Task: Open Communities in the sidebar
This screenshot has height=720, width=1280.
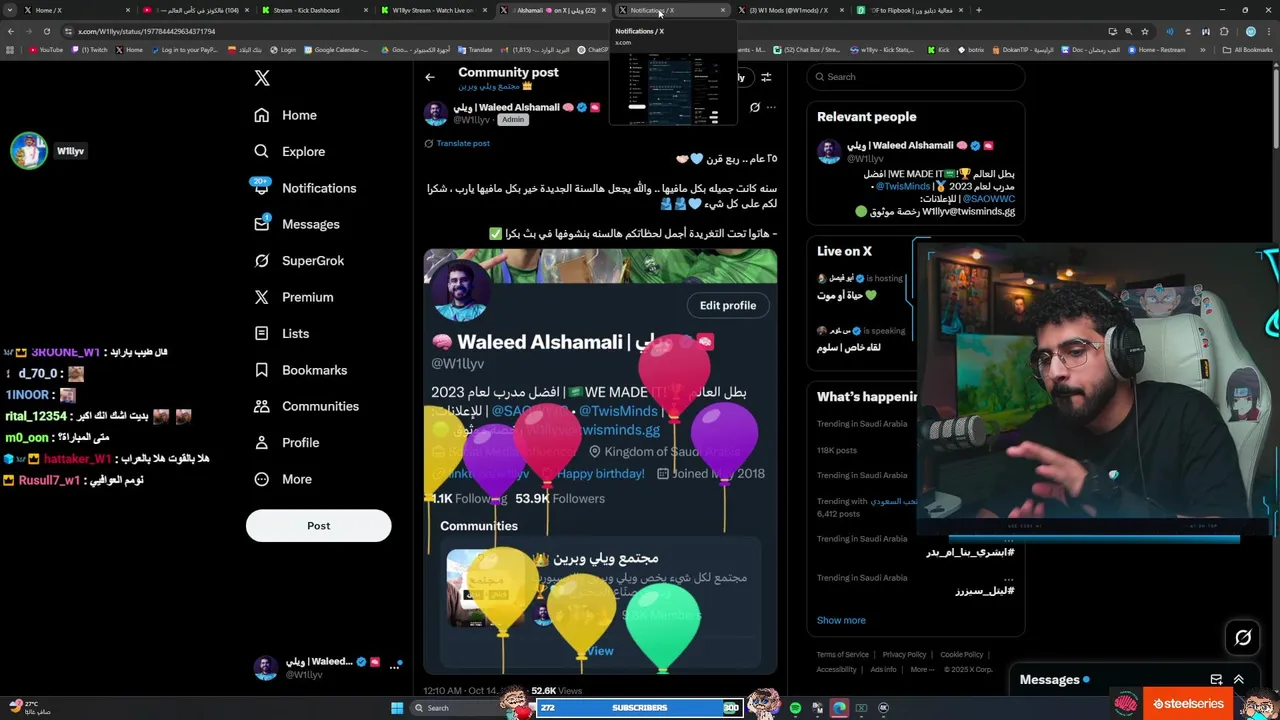Action: 306,406
